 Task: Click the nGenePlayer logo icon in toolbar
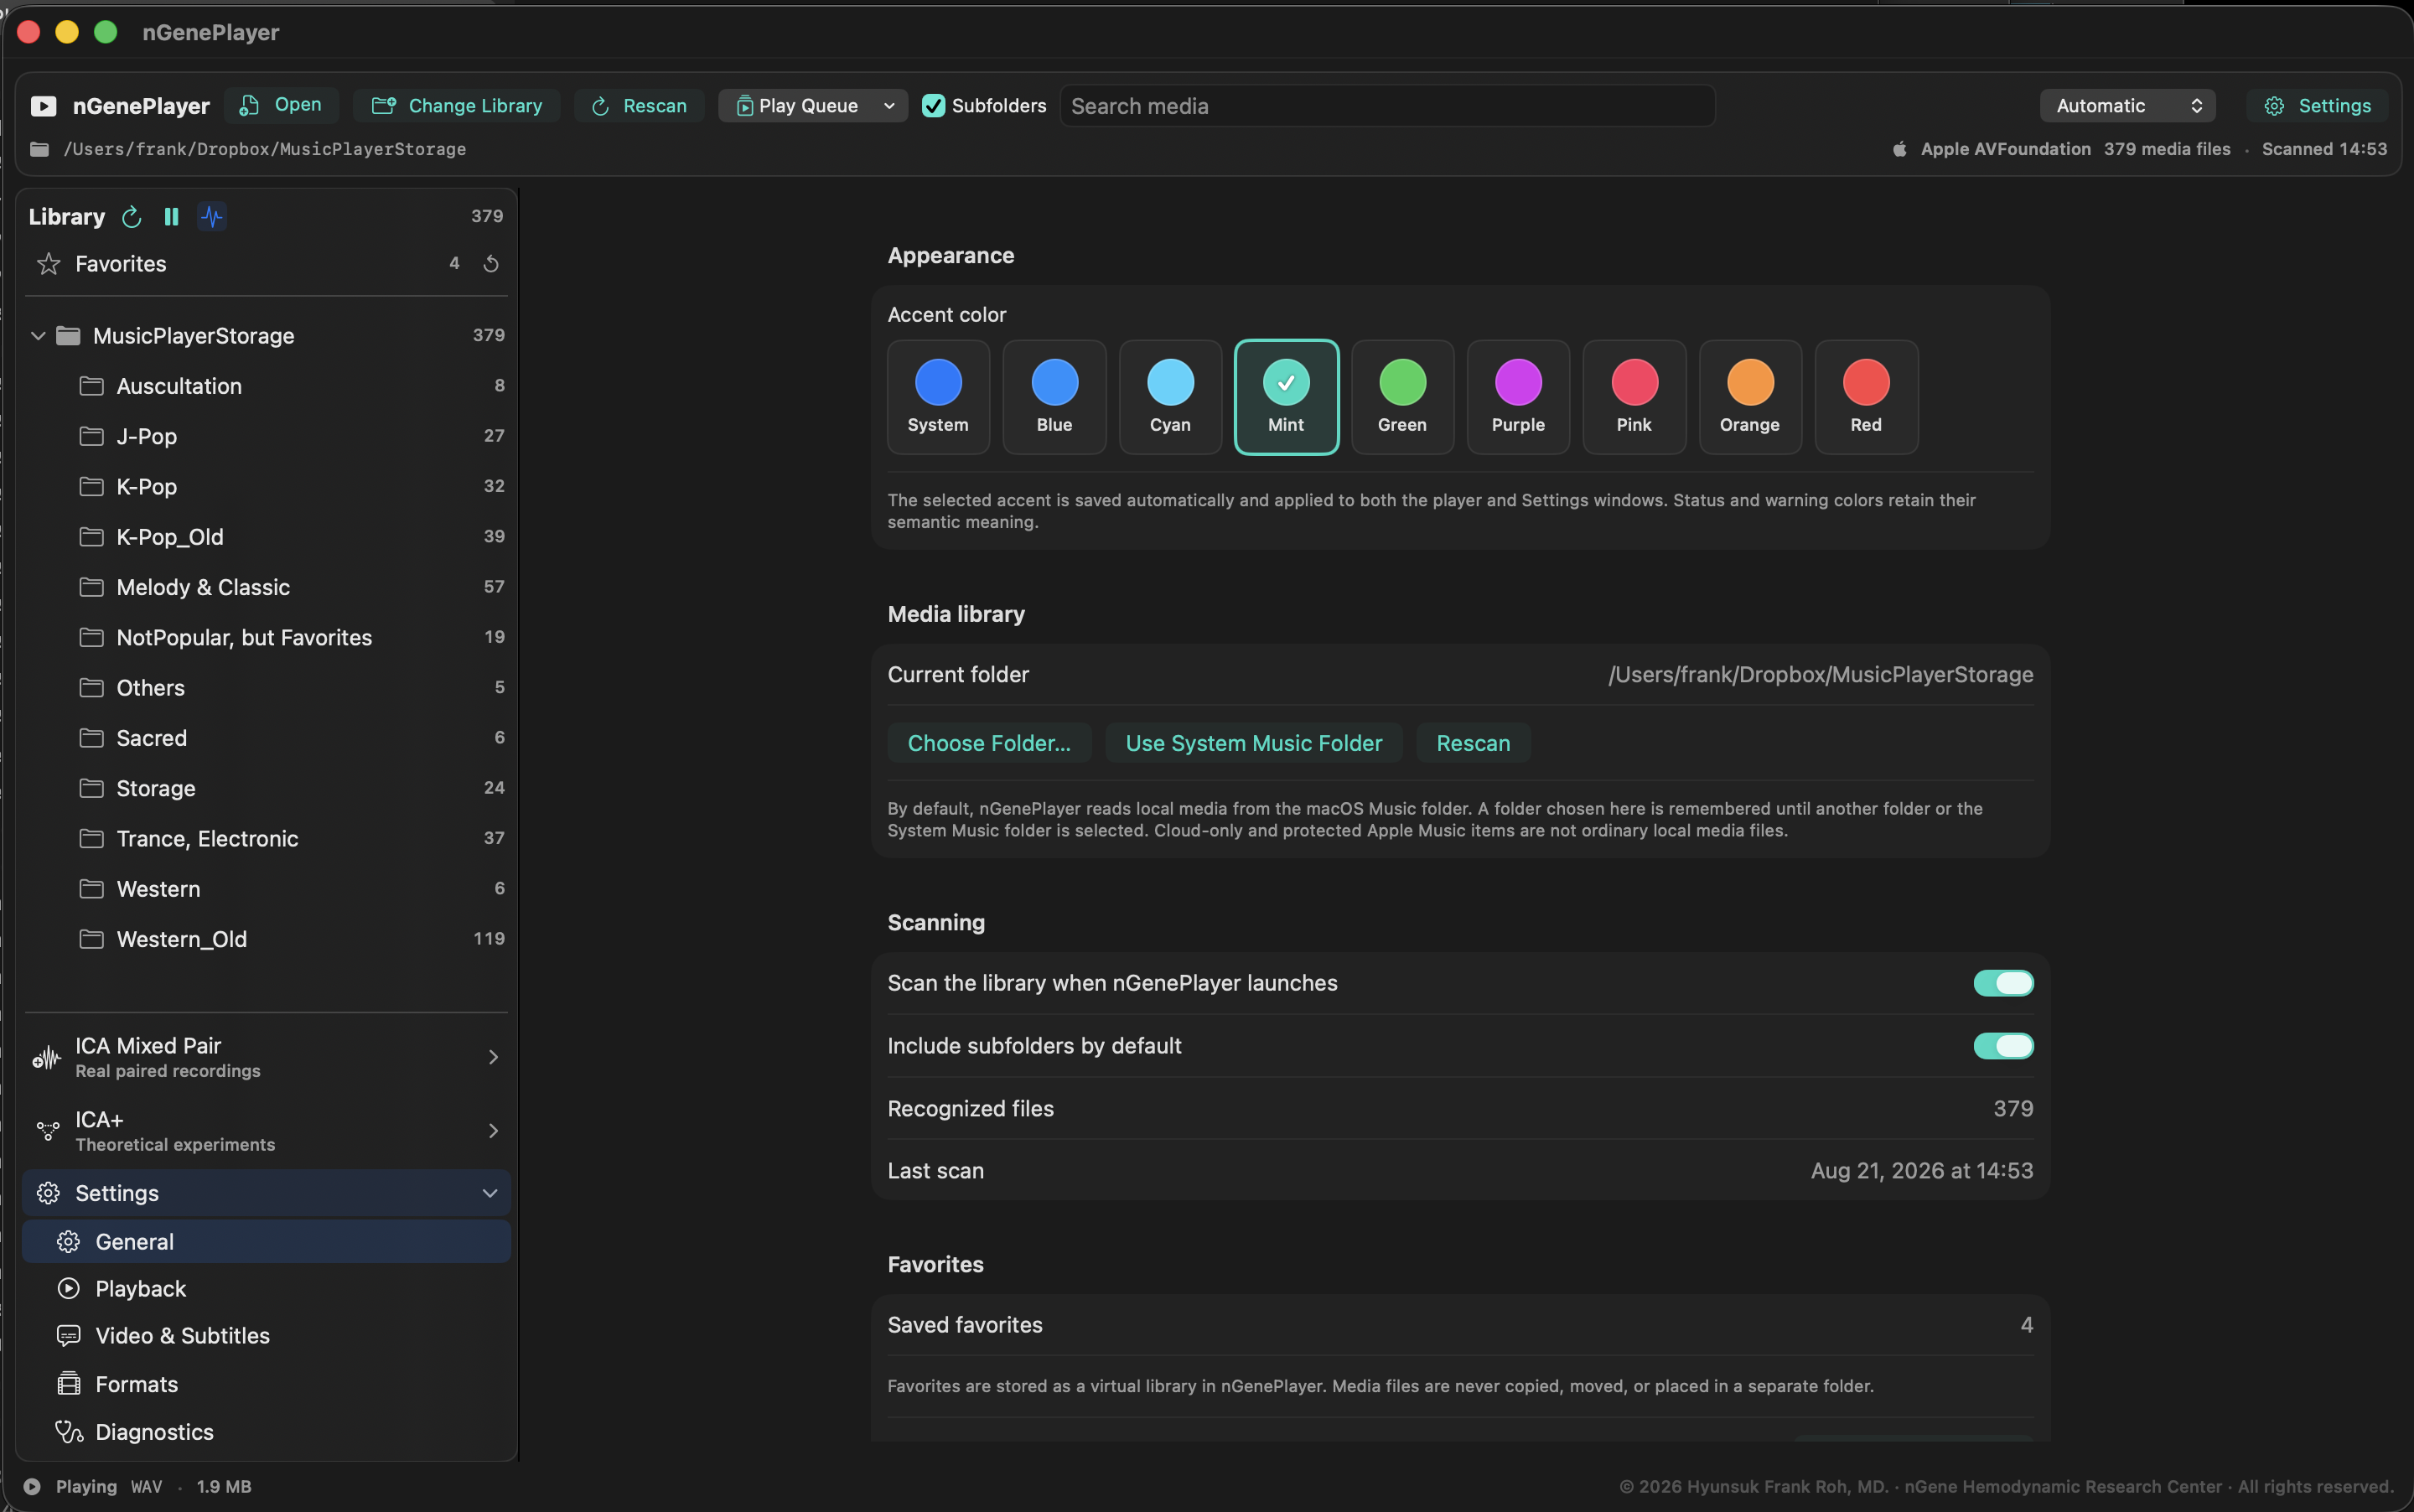(43, 106)
